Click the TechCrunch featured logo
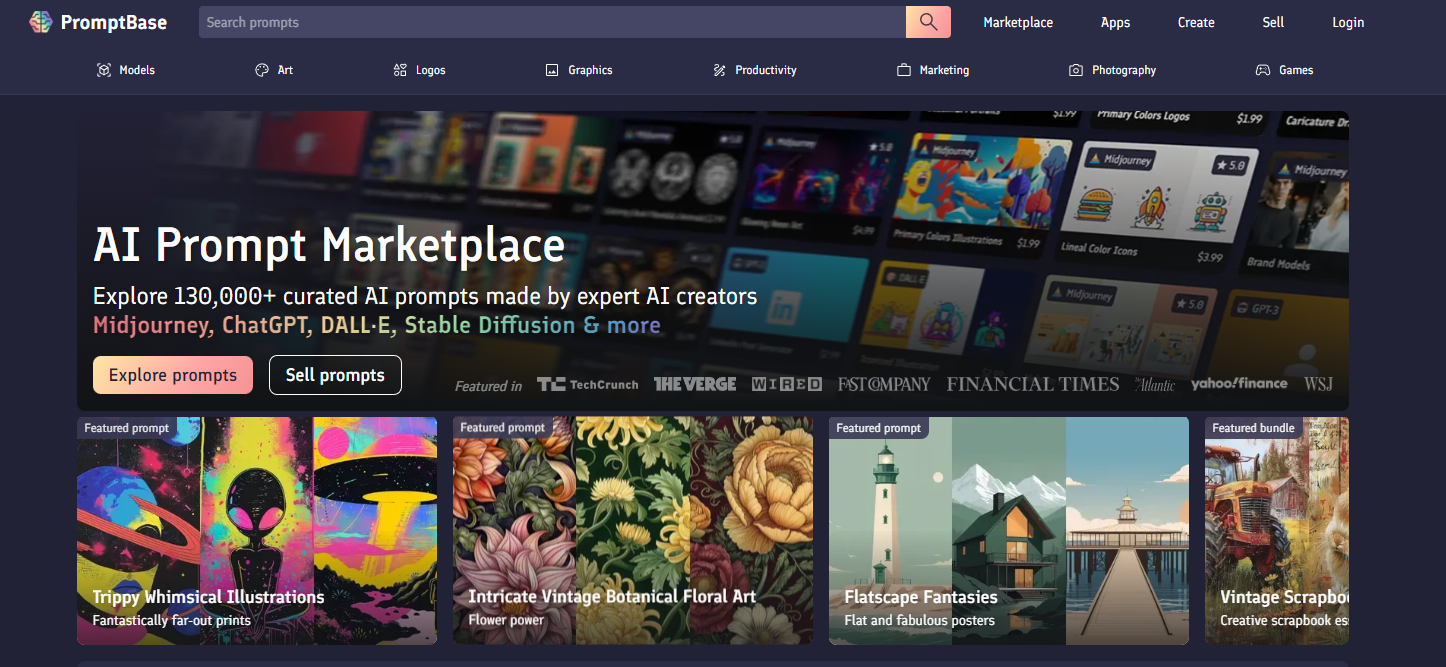 point(588,384)
